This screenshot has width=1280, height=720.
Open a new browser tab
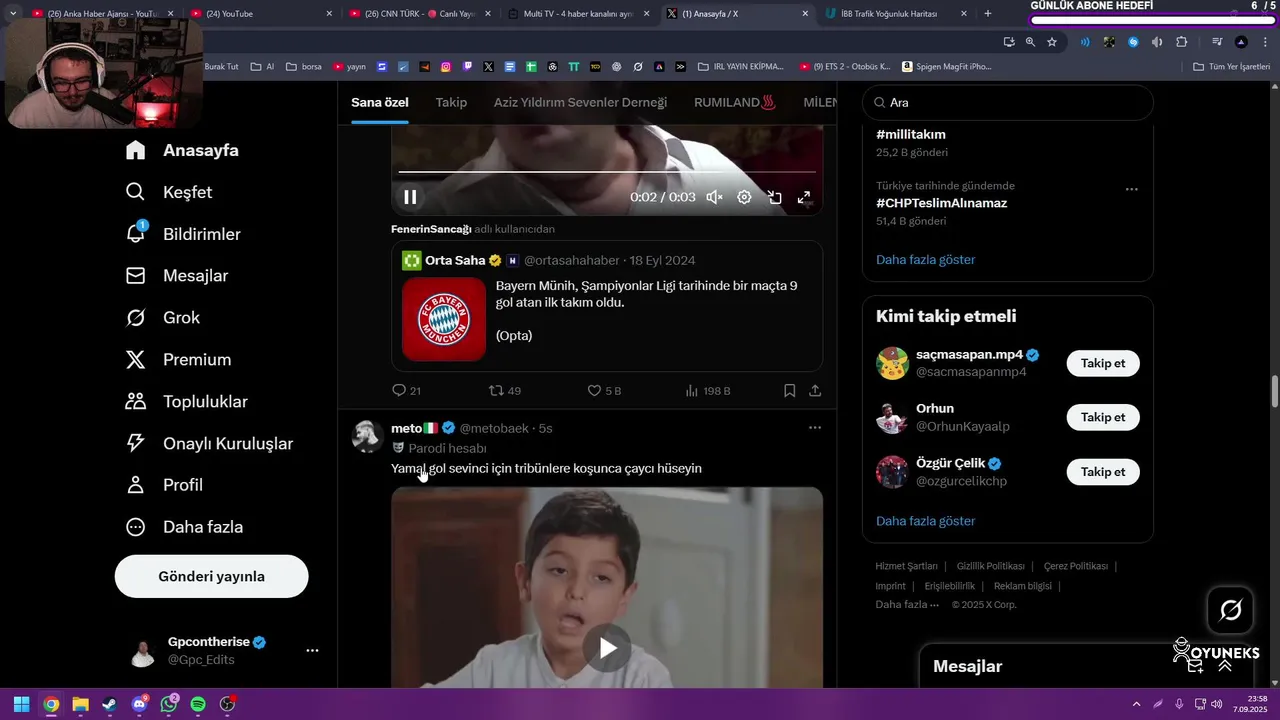pyautogui.click(x=988, y=14)
